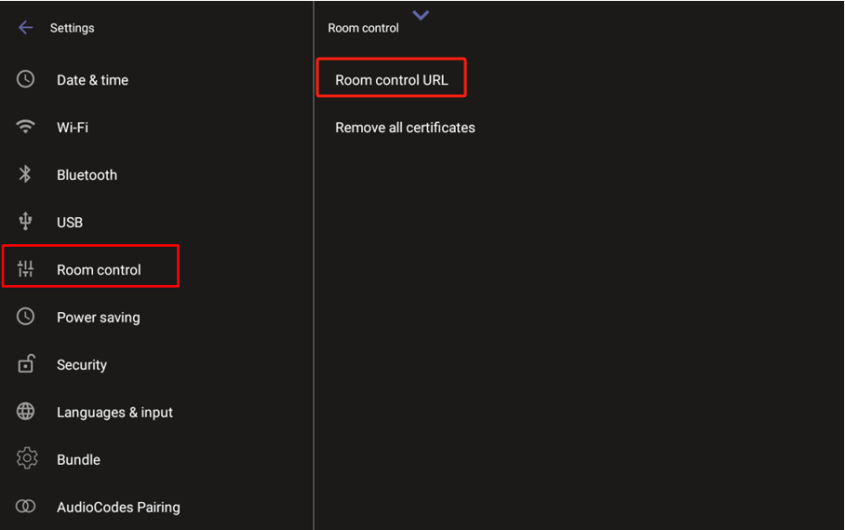The height and width of the screenshot is (530, 845).
Task: Click the Room control panel header text
Action: point(363,28)
